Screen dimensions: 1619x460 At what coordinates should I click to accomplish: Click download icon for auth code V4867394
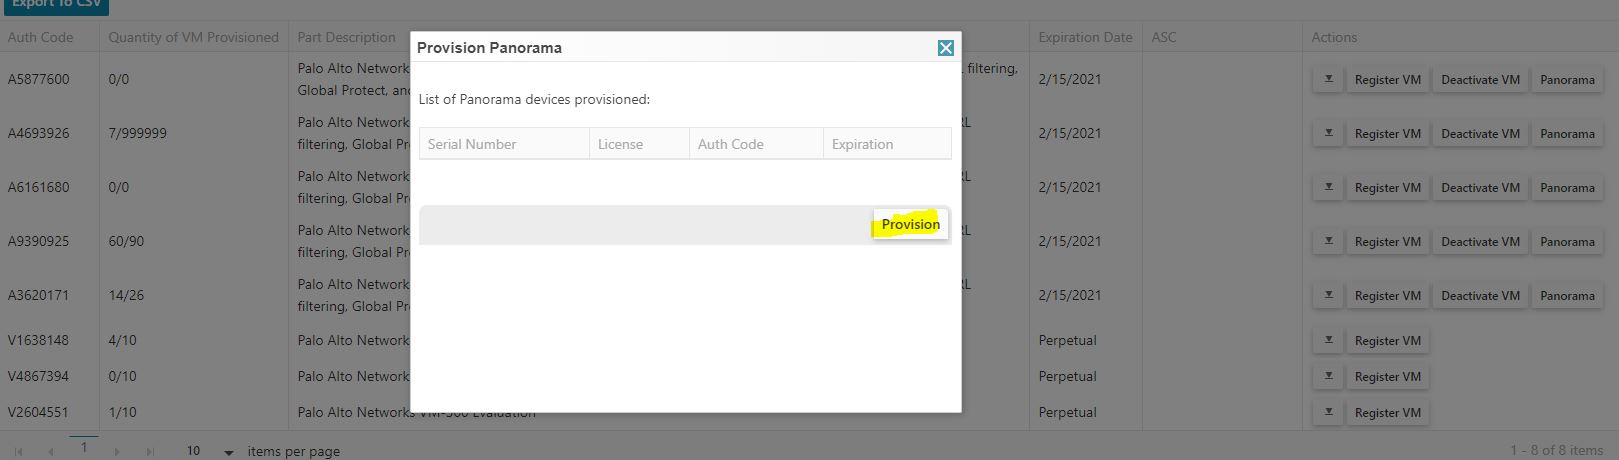click(1328, 377)
